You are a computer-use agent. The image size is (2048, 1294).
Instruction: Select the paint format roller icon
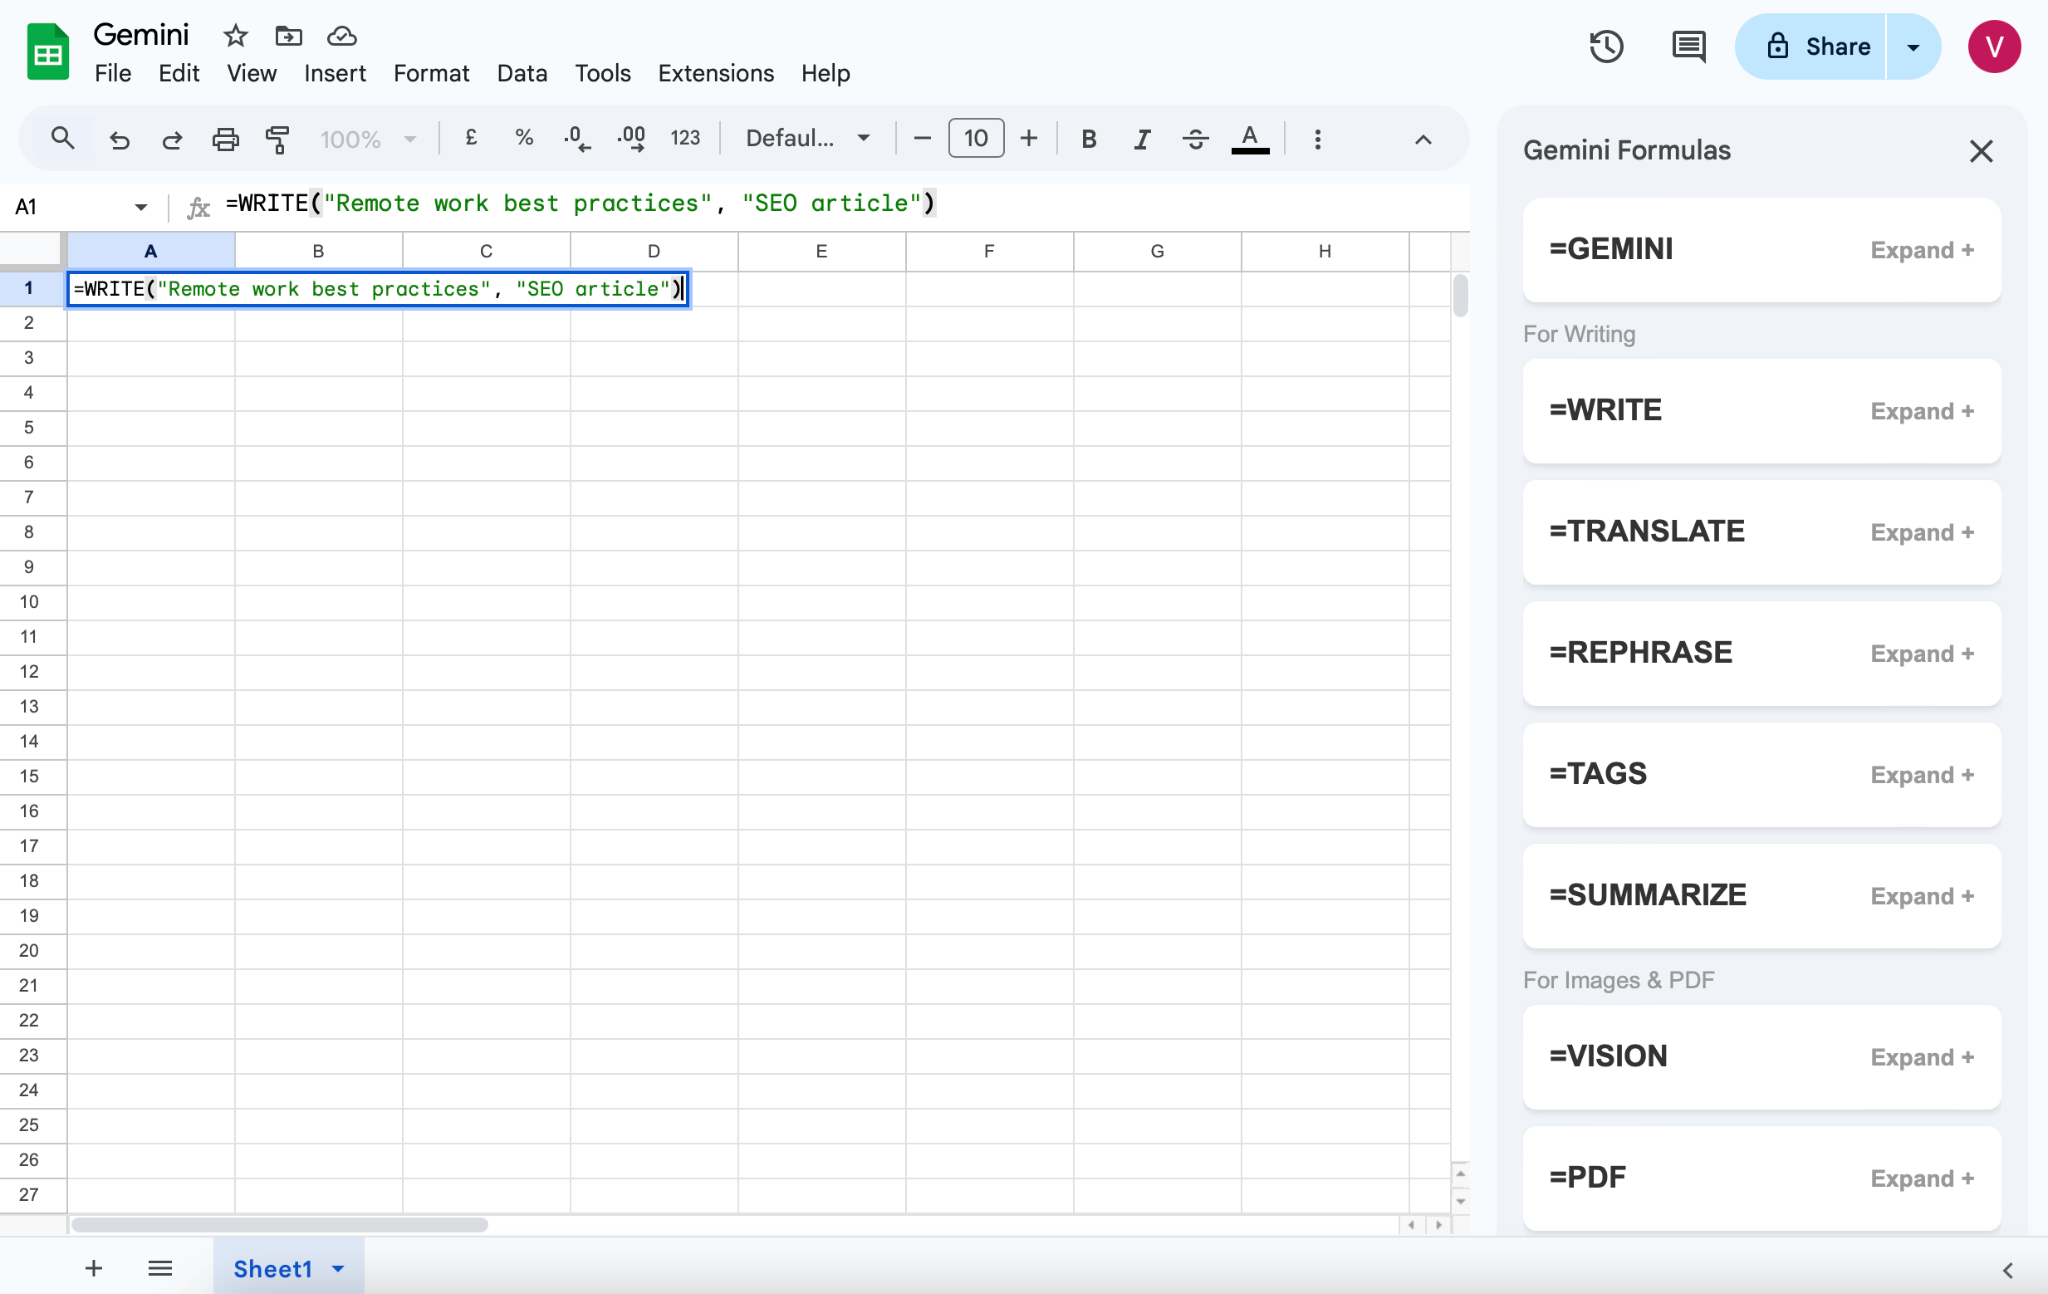click(x=278, y=139)
